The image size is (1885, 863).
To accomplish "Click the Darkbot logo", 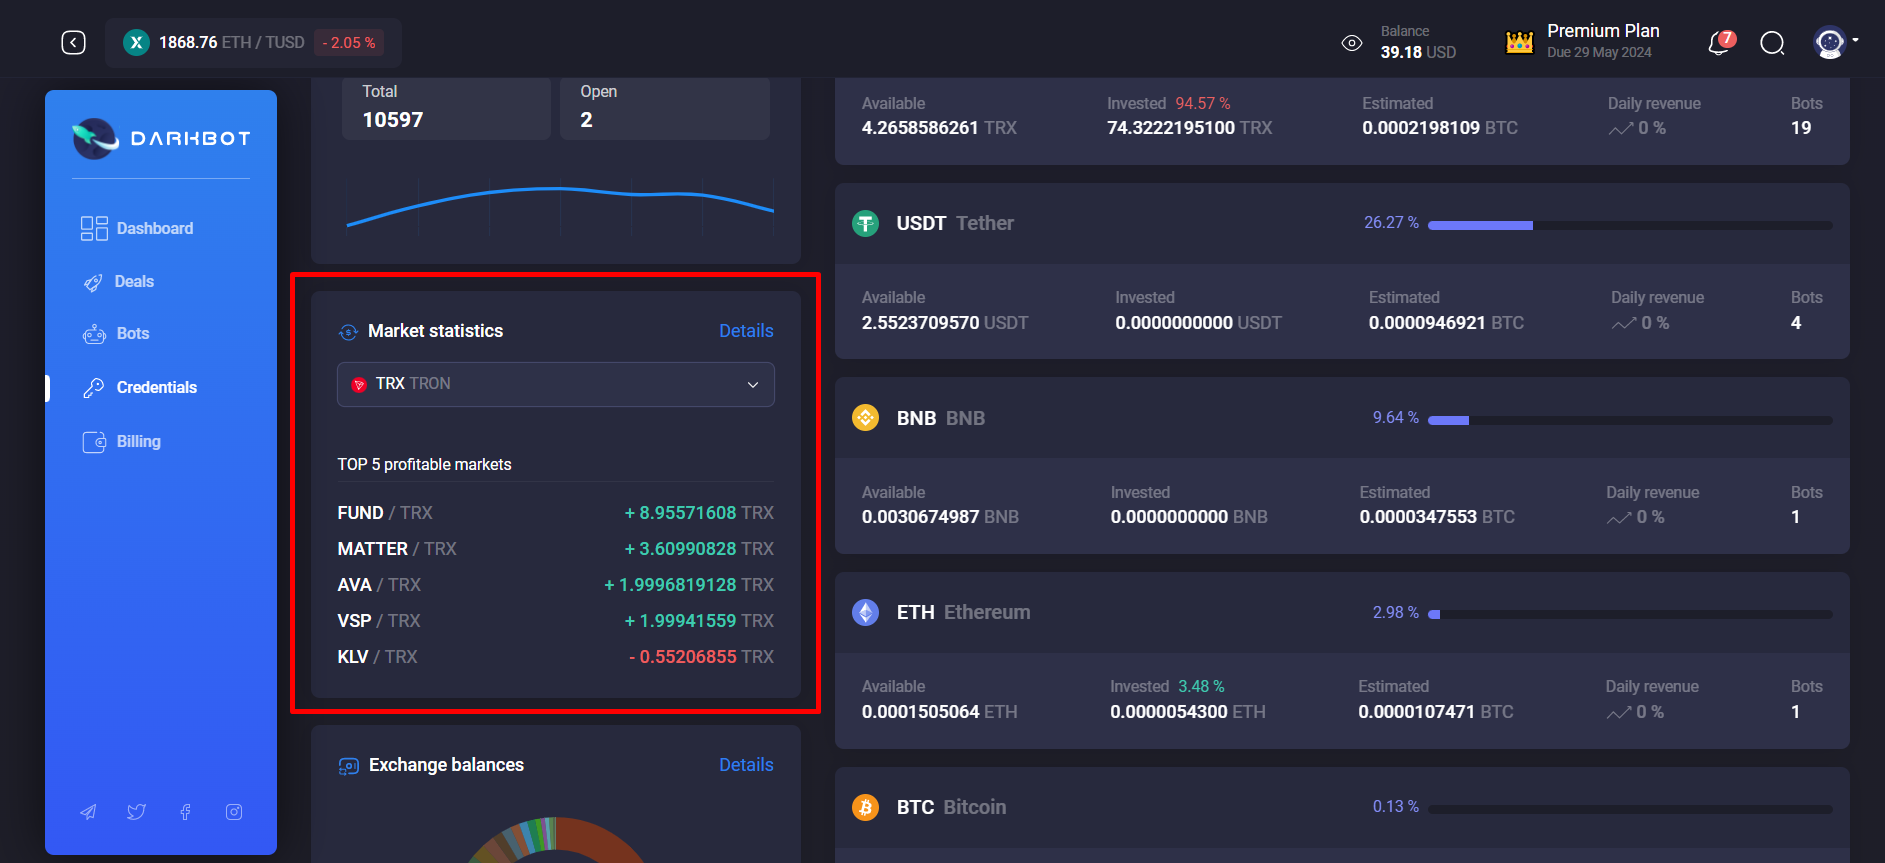I will click(x=161, y=138).
